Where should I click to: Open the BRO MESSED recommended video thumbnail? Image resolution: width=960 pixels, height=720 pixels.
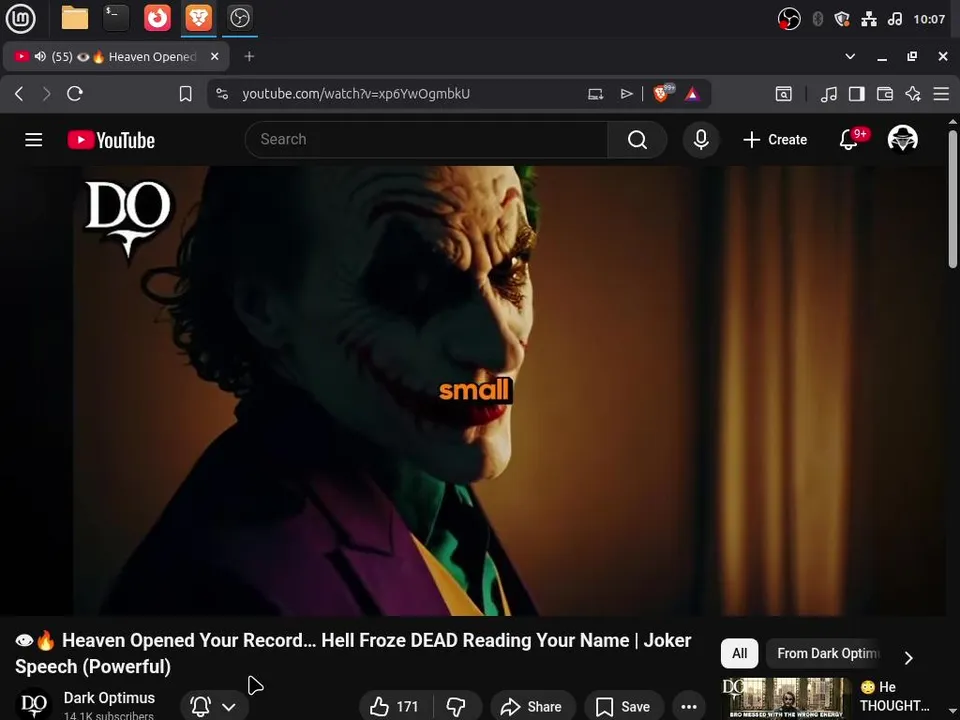pyautogui.click(x=786, y=698)
